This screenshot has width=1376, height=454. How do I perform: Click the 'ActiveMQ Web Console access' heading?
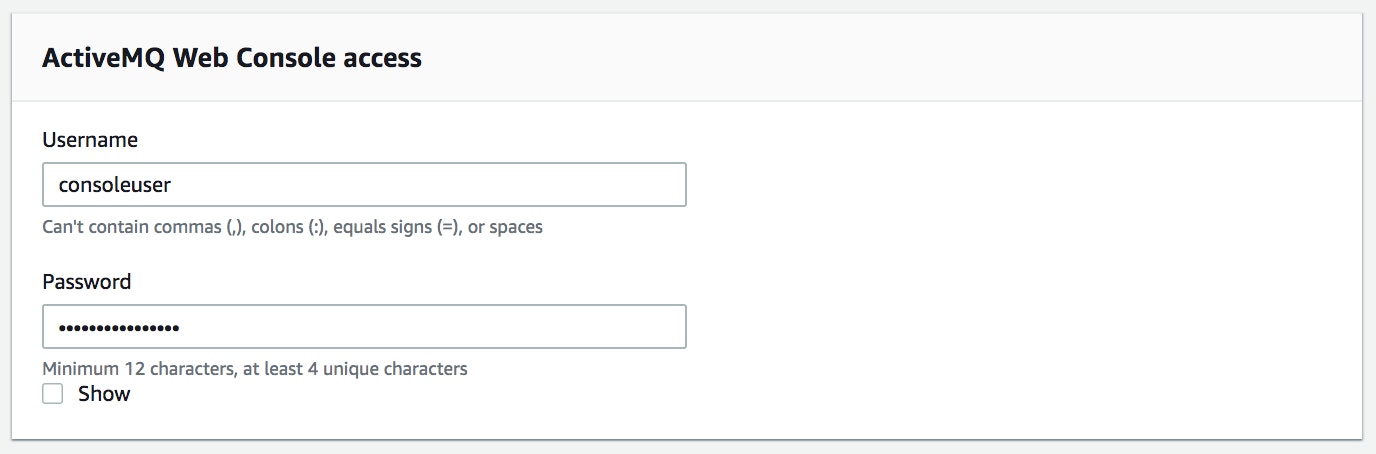coord(232,58)
